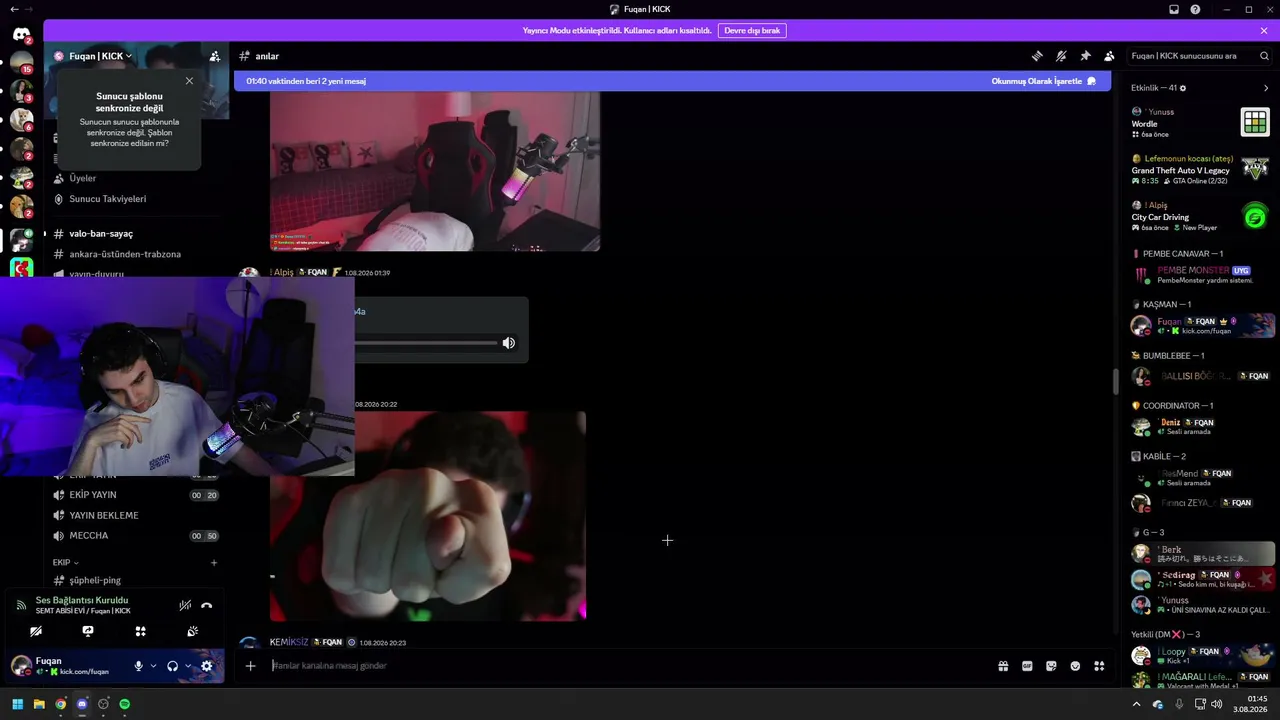Open the GIF picker
The image size is (1280, 720).
(1027, 666)
